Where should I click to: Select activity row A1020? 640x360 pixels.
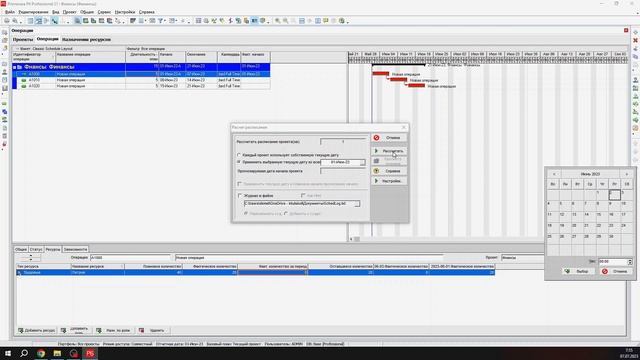click(x=141, y=86)
